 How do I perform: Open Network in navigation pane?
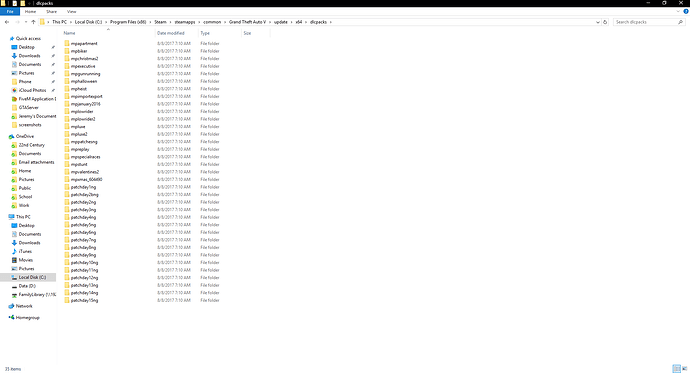tap(24, 306)
